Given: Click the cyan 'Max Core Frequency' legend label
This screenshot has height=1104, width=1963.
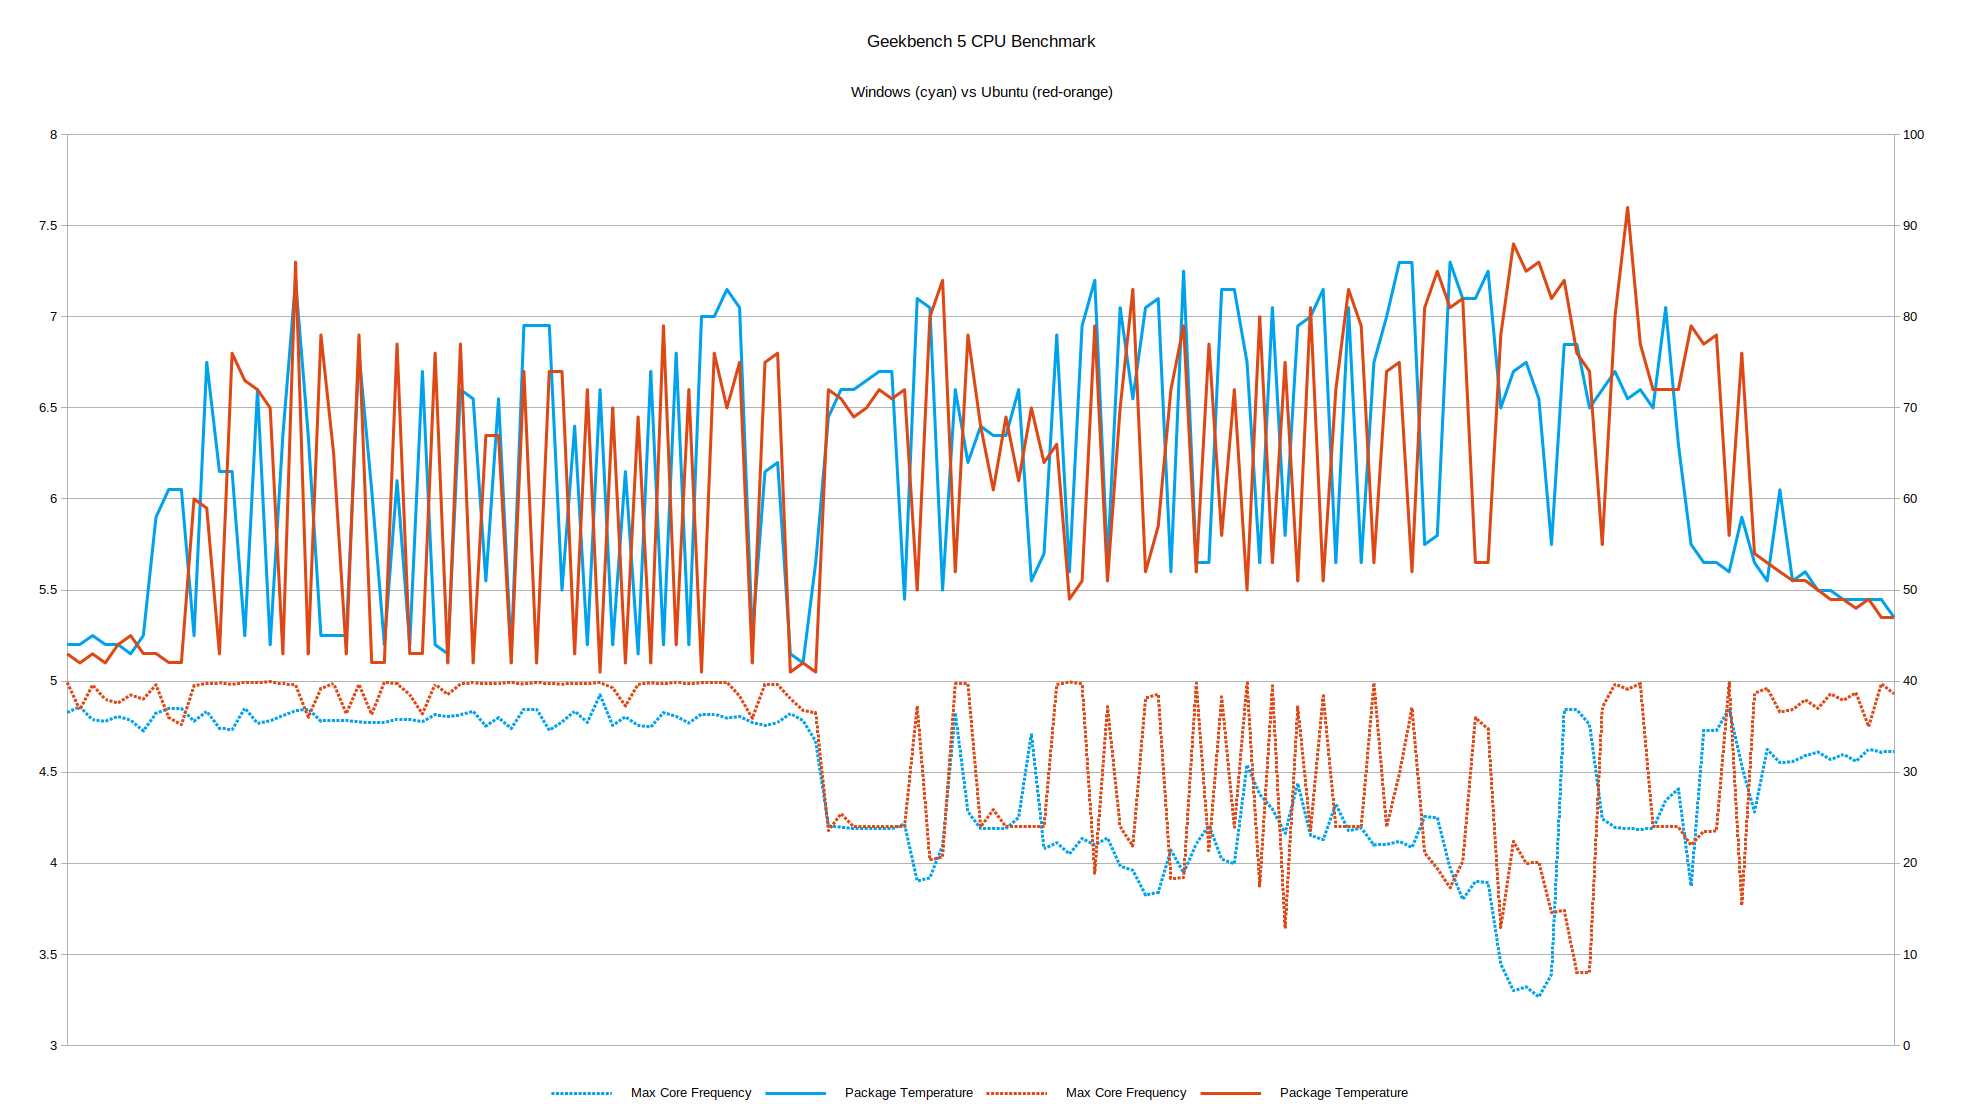Looking at the screenshot, I should [691, 1093].
